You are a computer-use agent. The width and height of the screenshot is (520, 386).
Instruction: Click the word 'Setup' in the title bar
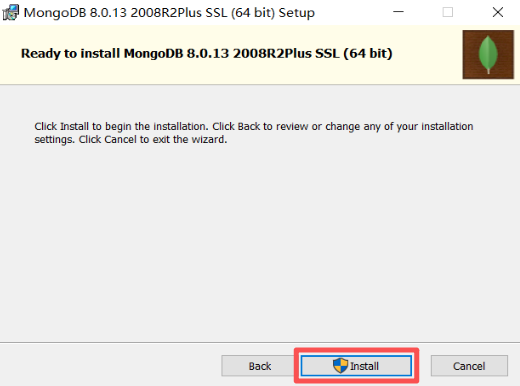(x=297, y=13)
